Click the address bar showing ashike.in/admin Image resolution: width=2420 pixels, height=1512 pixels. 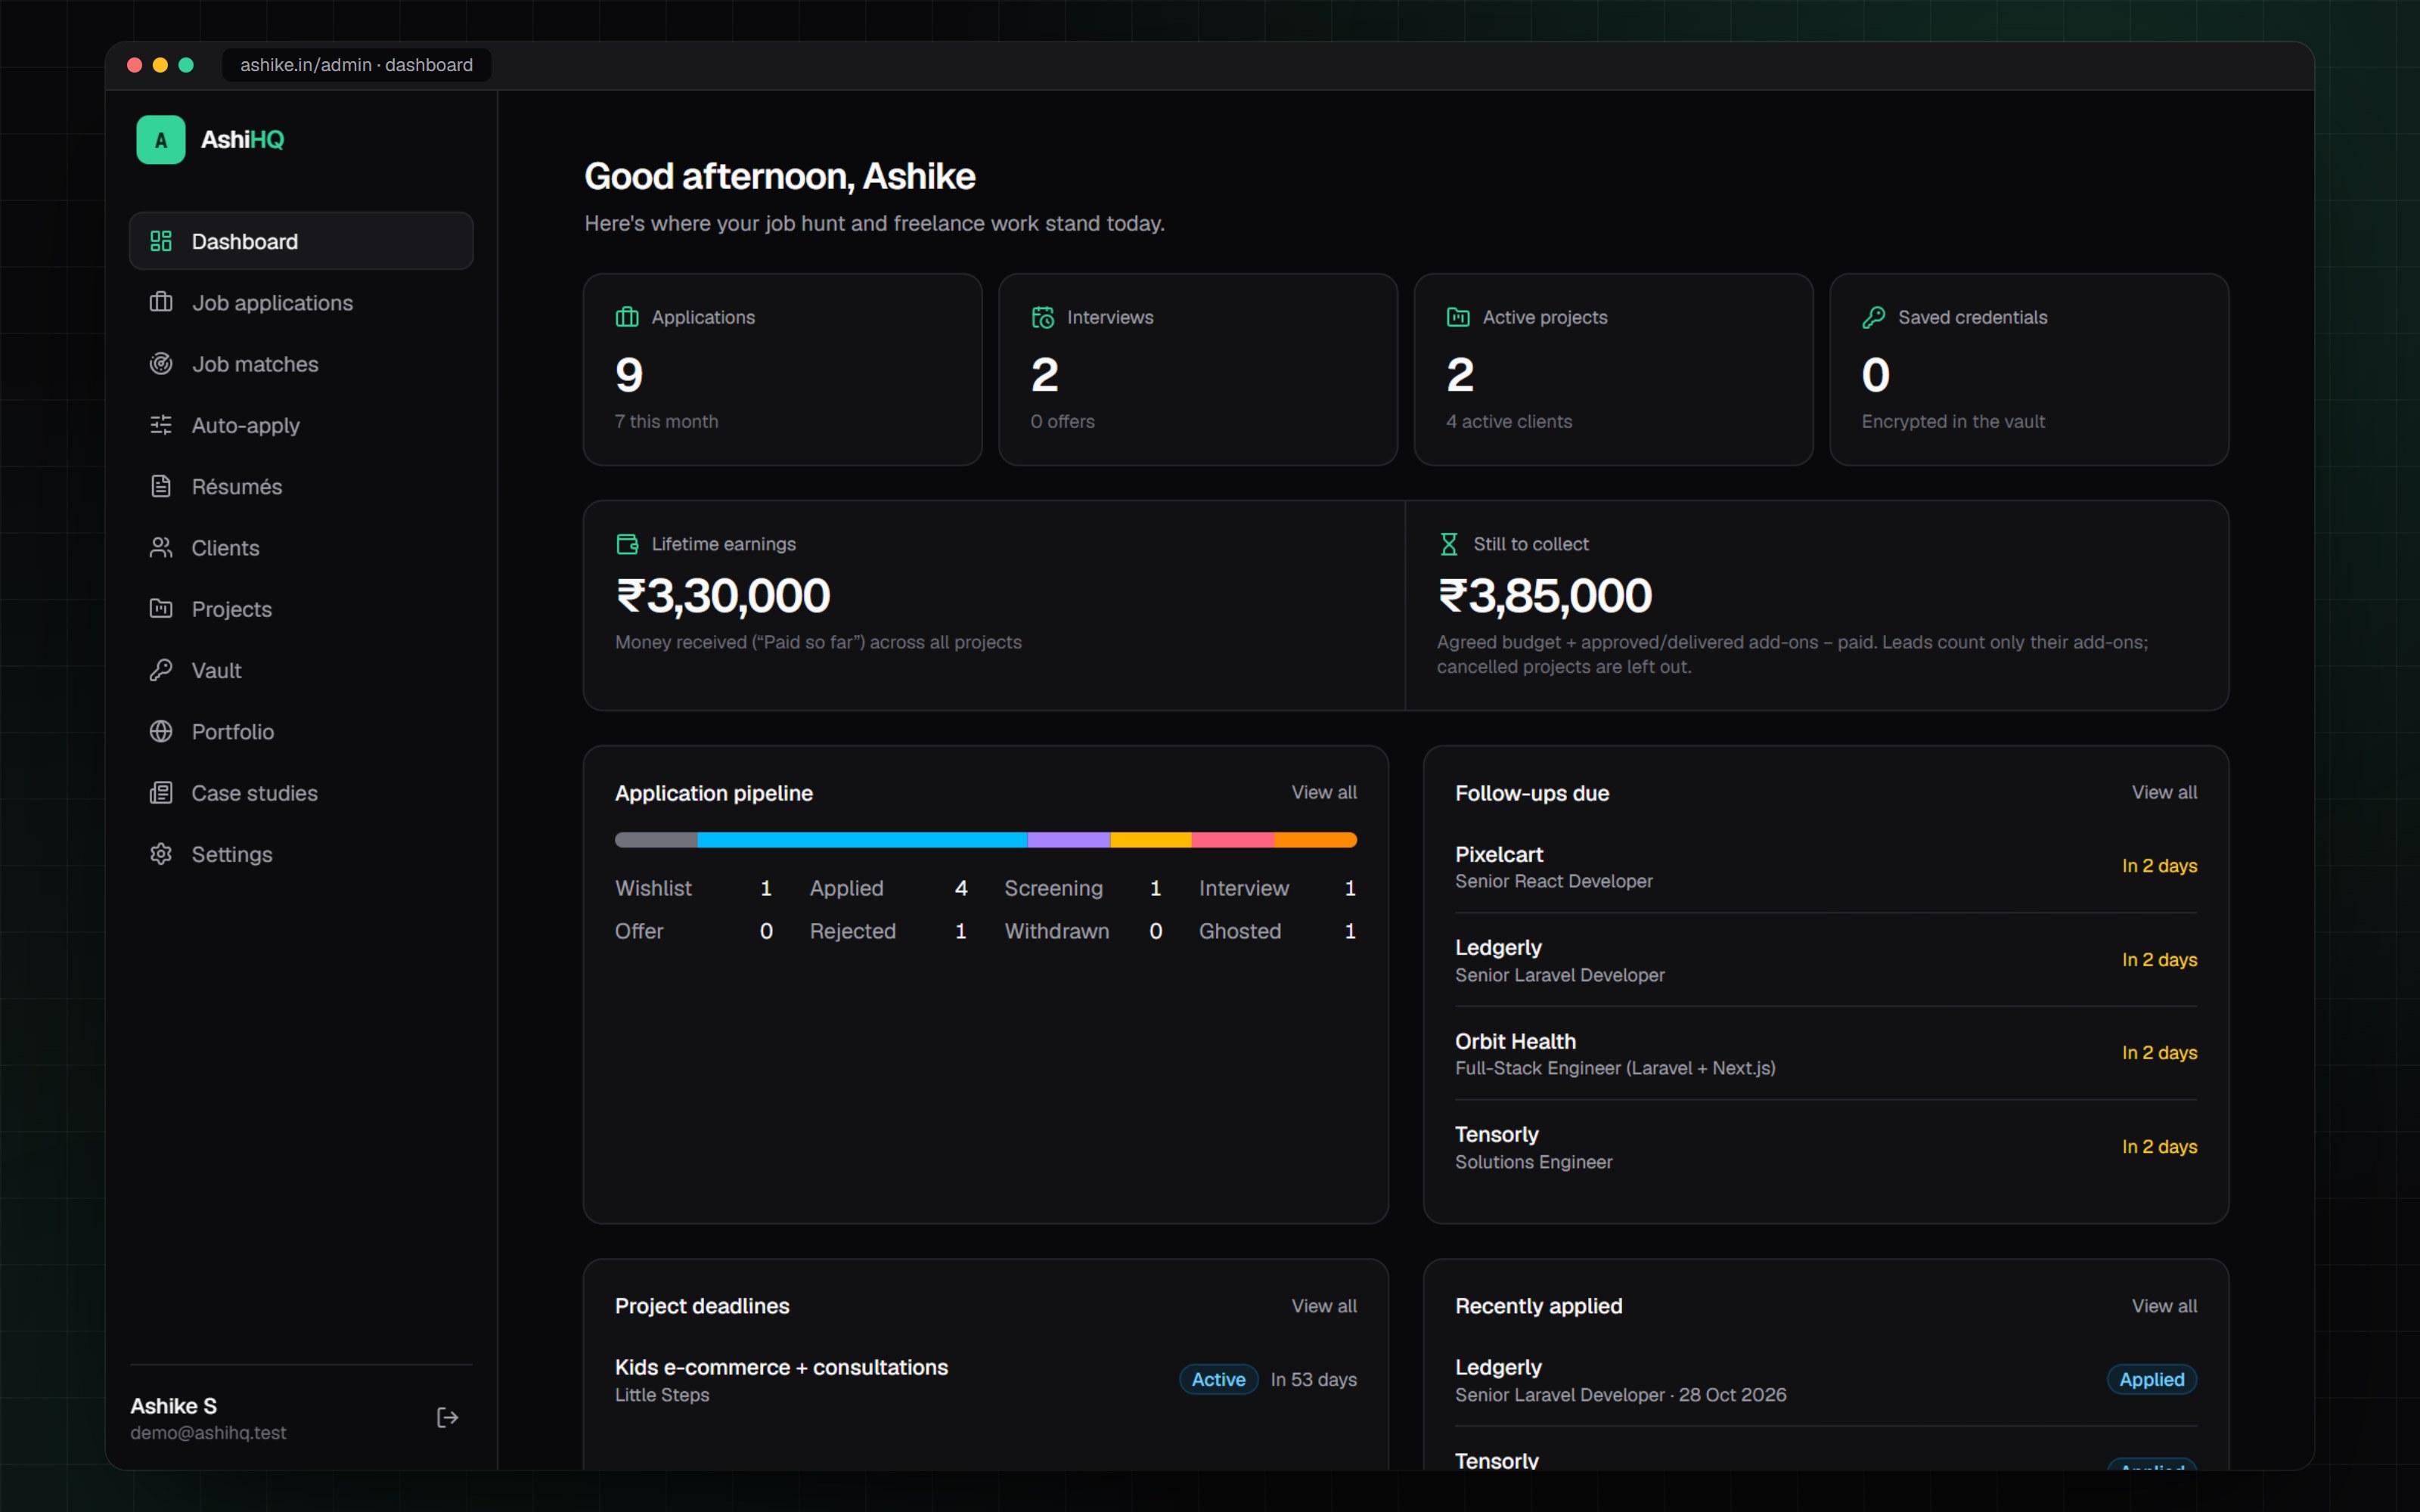356,65
